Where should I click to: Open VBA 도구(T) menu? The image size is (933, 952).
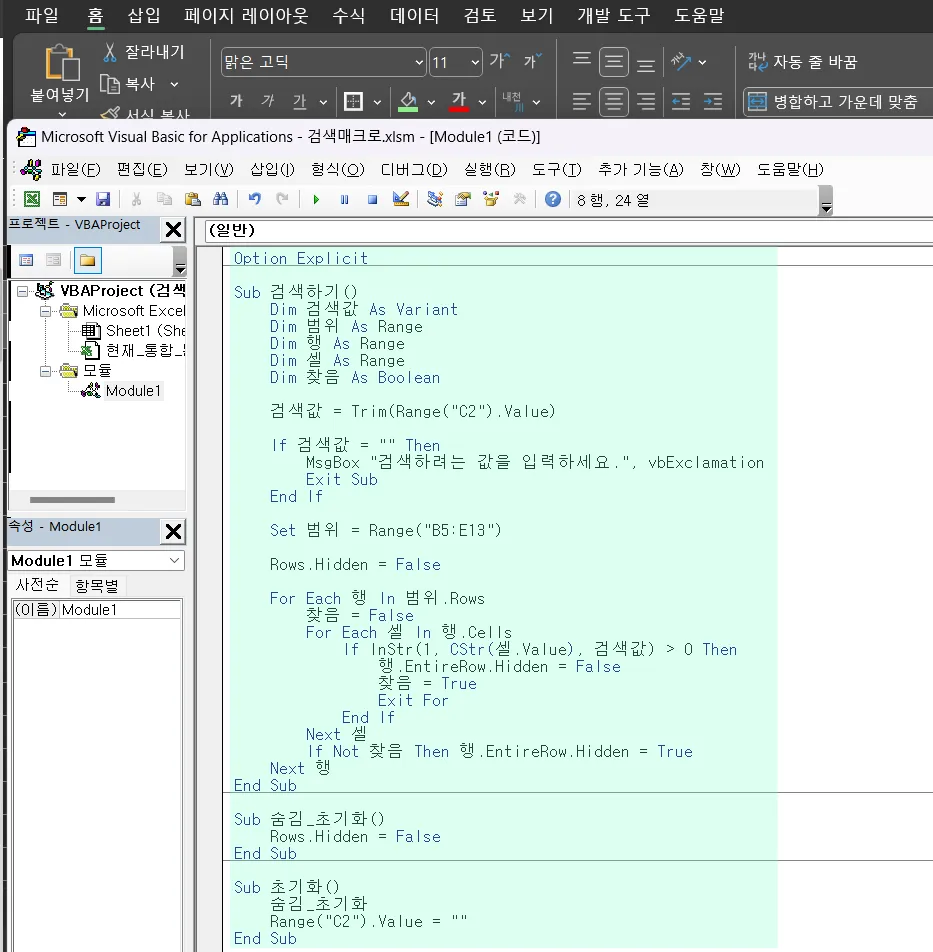click(557, 169)
